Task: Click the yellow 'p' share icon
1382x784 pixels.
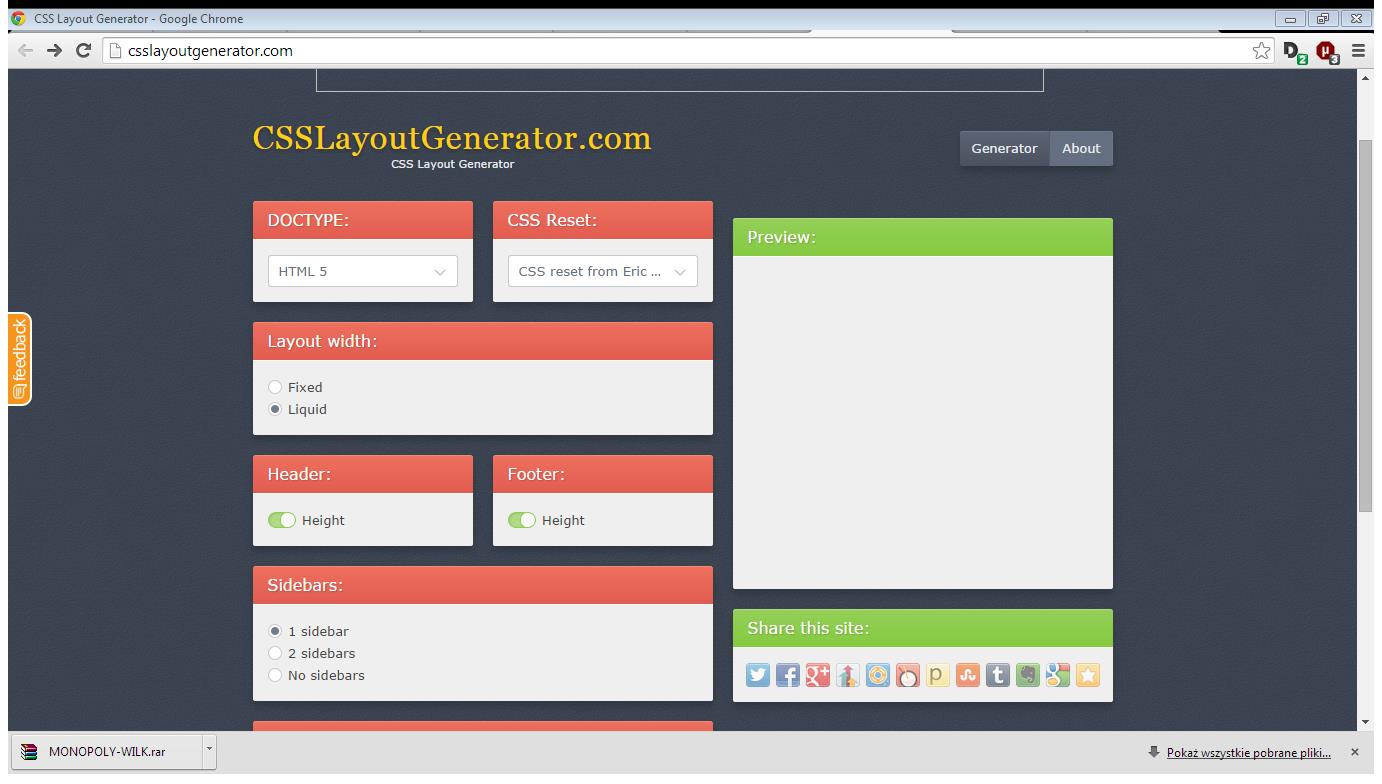Action: click(x=938, y=675)
